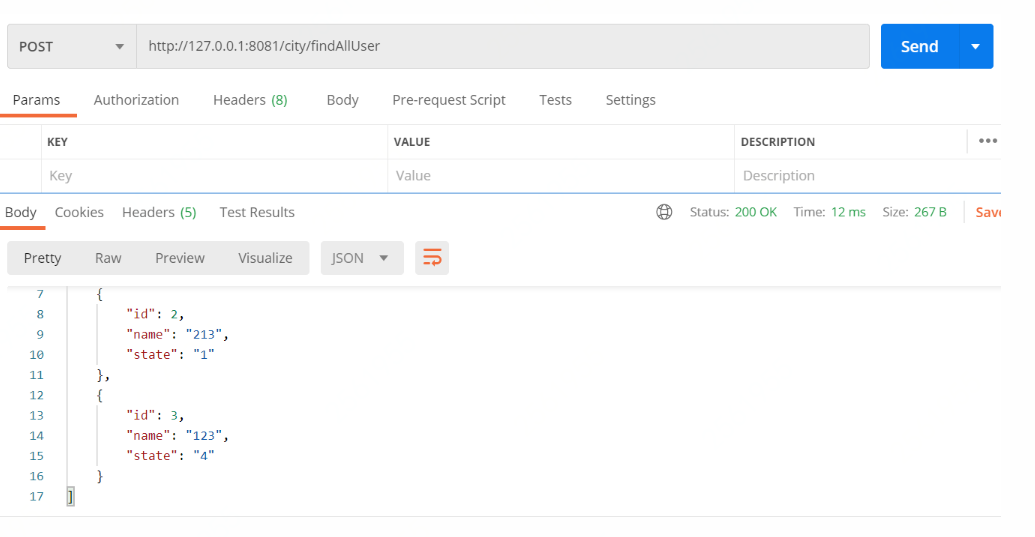
Task: Open the Send button arrow menu
Action: click(976, 46)
